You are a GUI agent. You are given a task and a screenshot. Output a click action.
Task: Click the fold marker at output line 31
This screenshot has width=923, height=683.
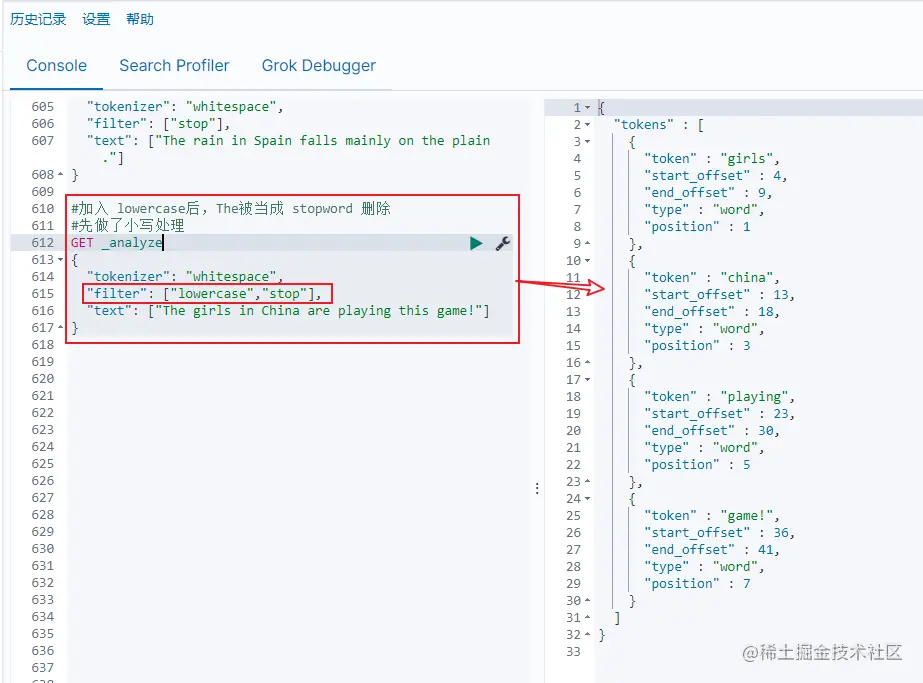click(587, 618)
